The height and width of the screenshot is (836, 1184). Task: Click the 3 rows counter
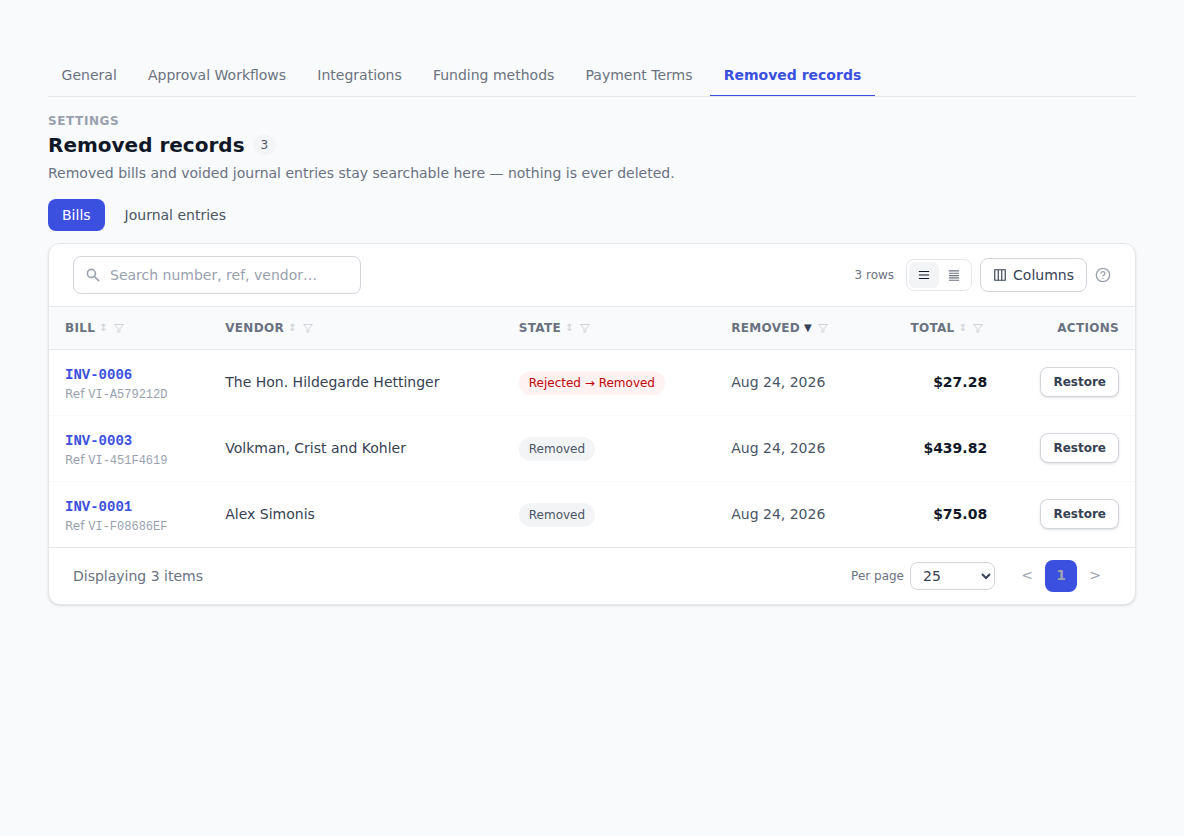(874, 275)
